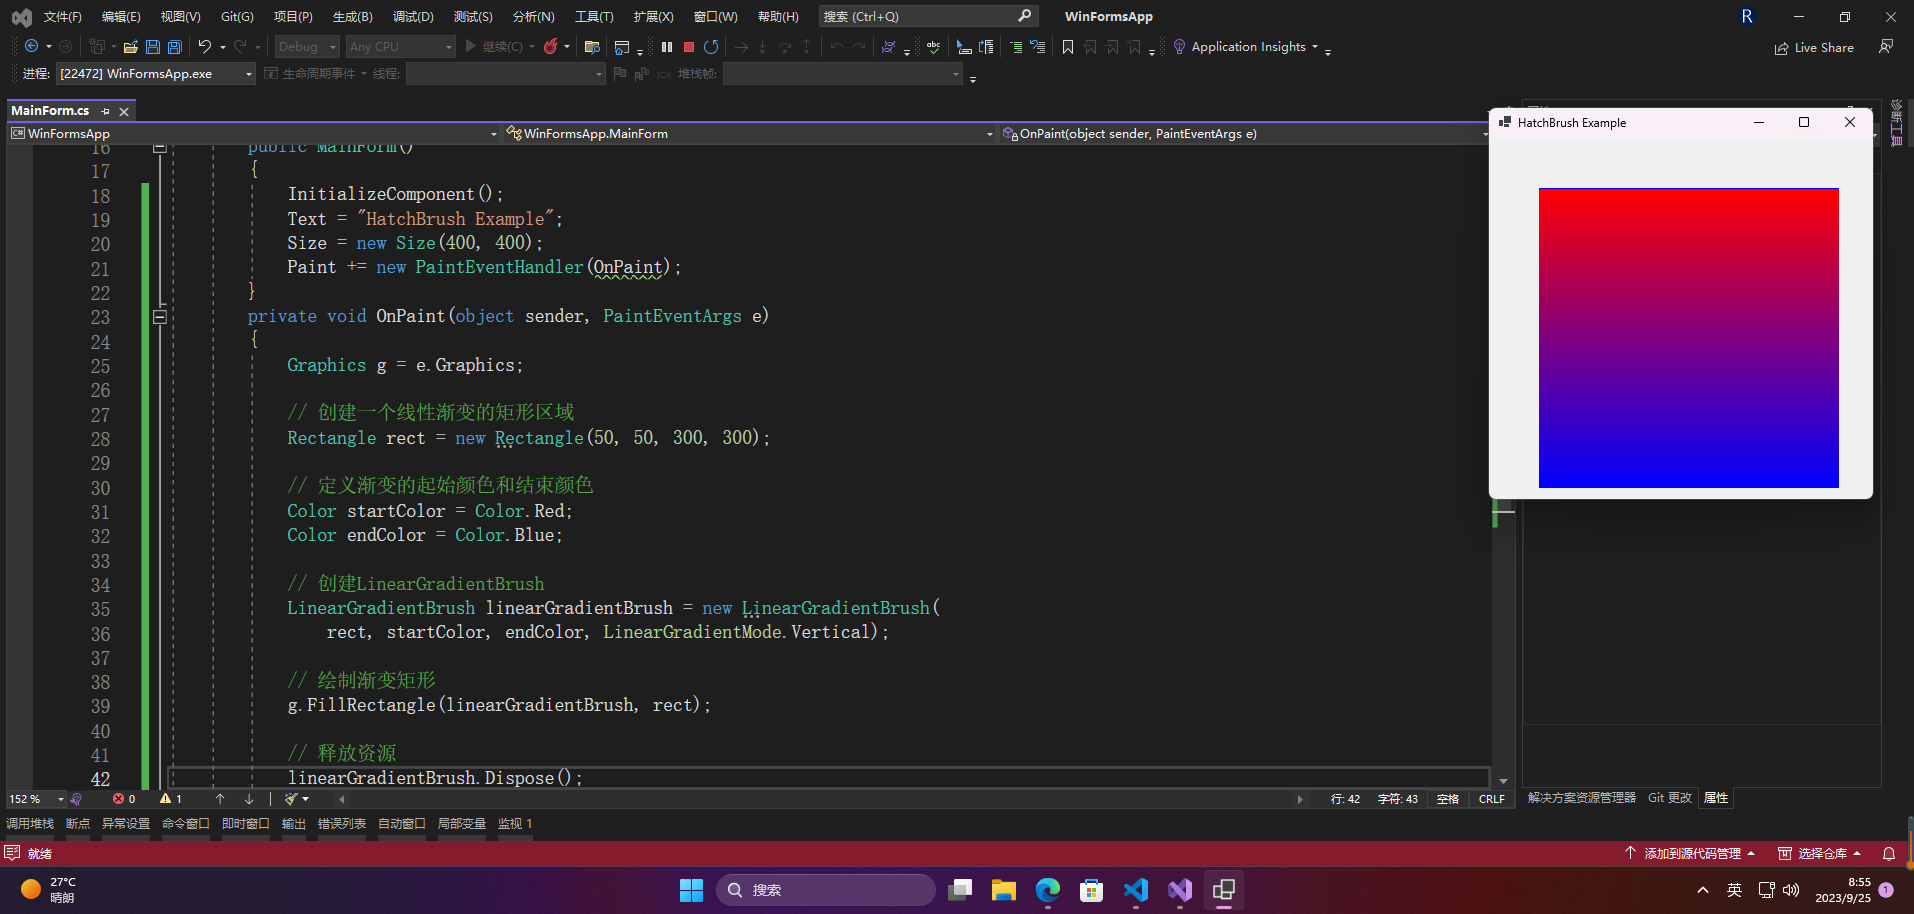Click the title bar search box

928,16
